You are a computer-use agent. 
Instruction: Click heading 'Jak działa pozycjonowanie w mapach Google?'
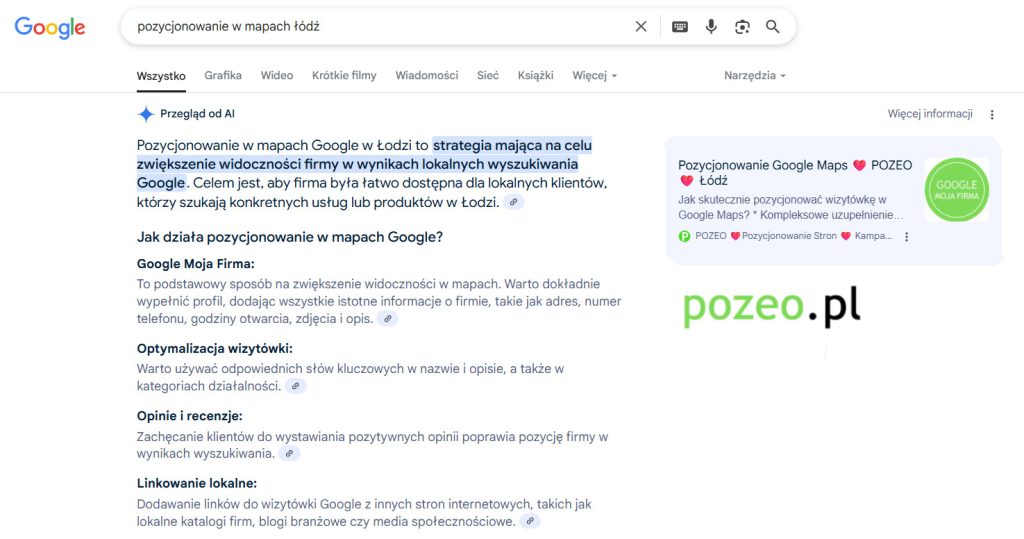(x=290, y=237)
